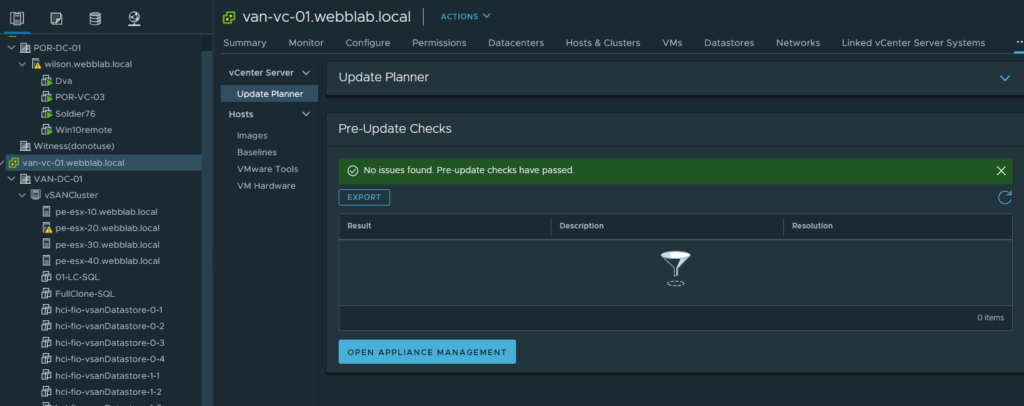Click the vSANCluster cluster icon

(36, 195)
